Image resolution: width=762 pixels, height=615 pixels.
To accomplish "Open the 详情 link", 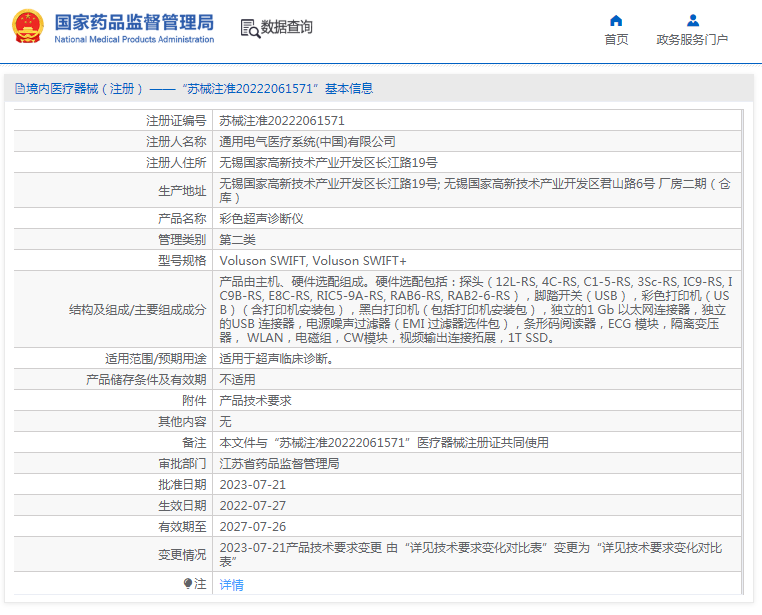I will 231,584.
